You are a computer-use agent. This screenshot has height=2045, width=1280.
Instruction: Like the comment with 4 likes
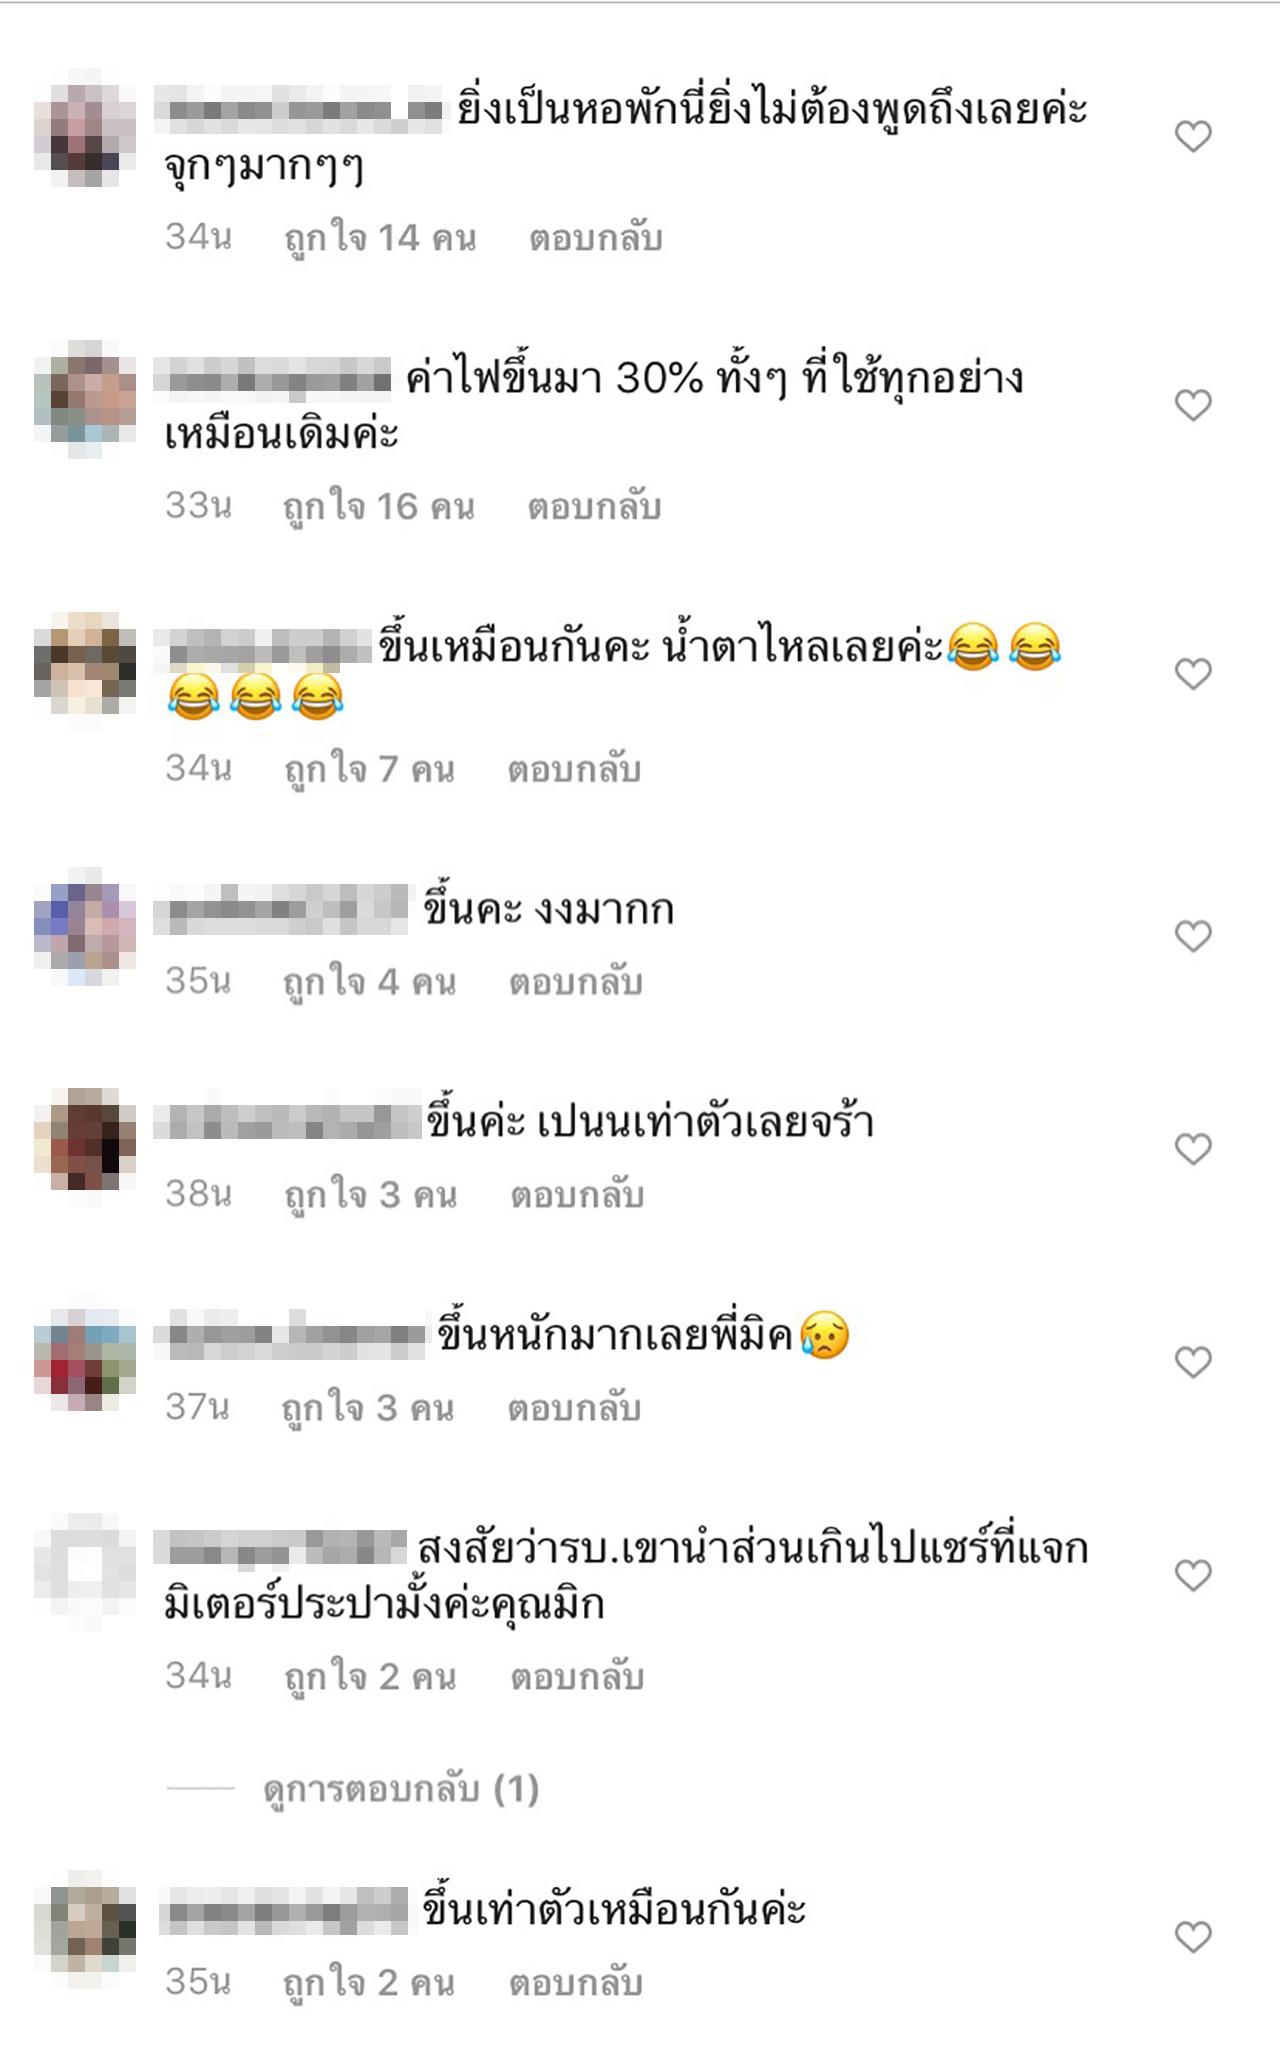coord(1192,936)
